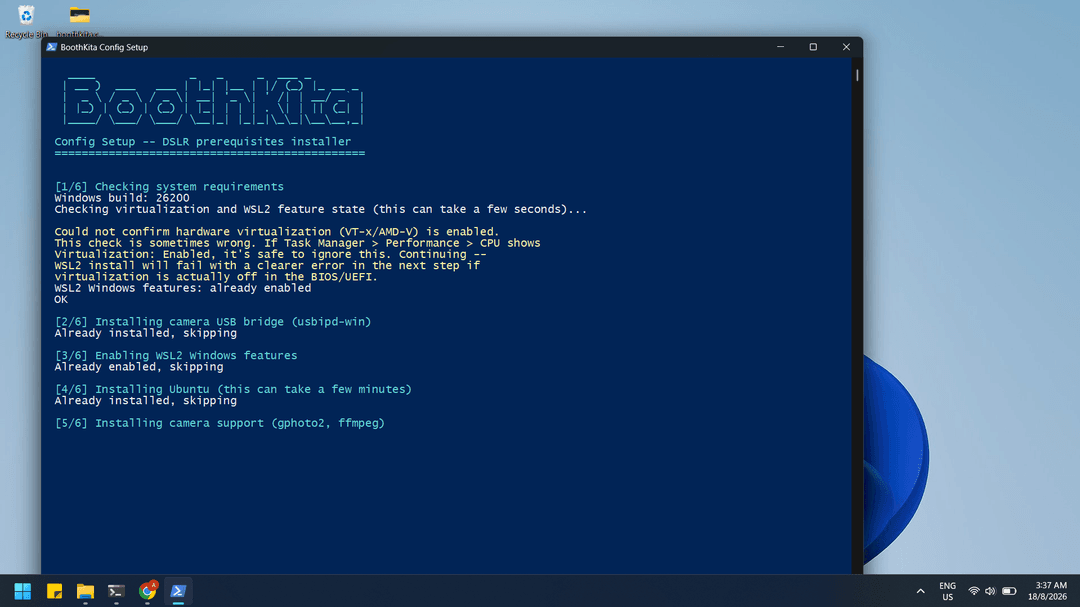The width and height of the screenshot is (1080, 607).
Task: Click the '[5/6] Installing camera support' line
Action: tap(220, 423)
